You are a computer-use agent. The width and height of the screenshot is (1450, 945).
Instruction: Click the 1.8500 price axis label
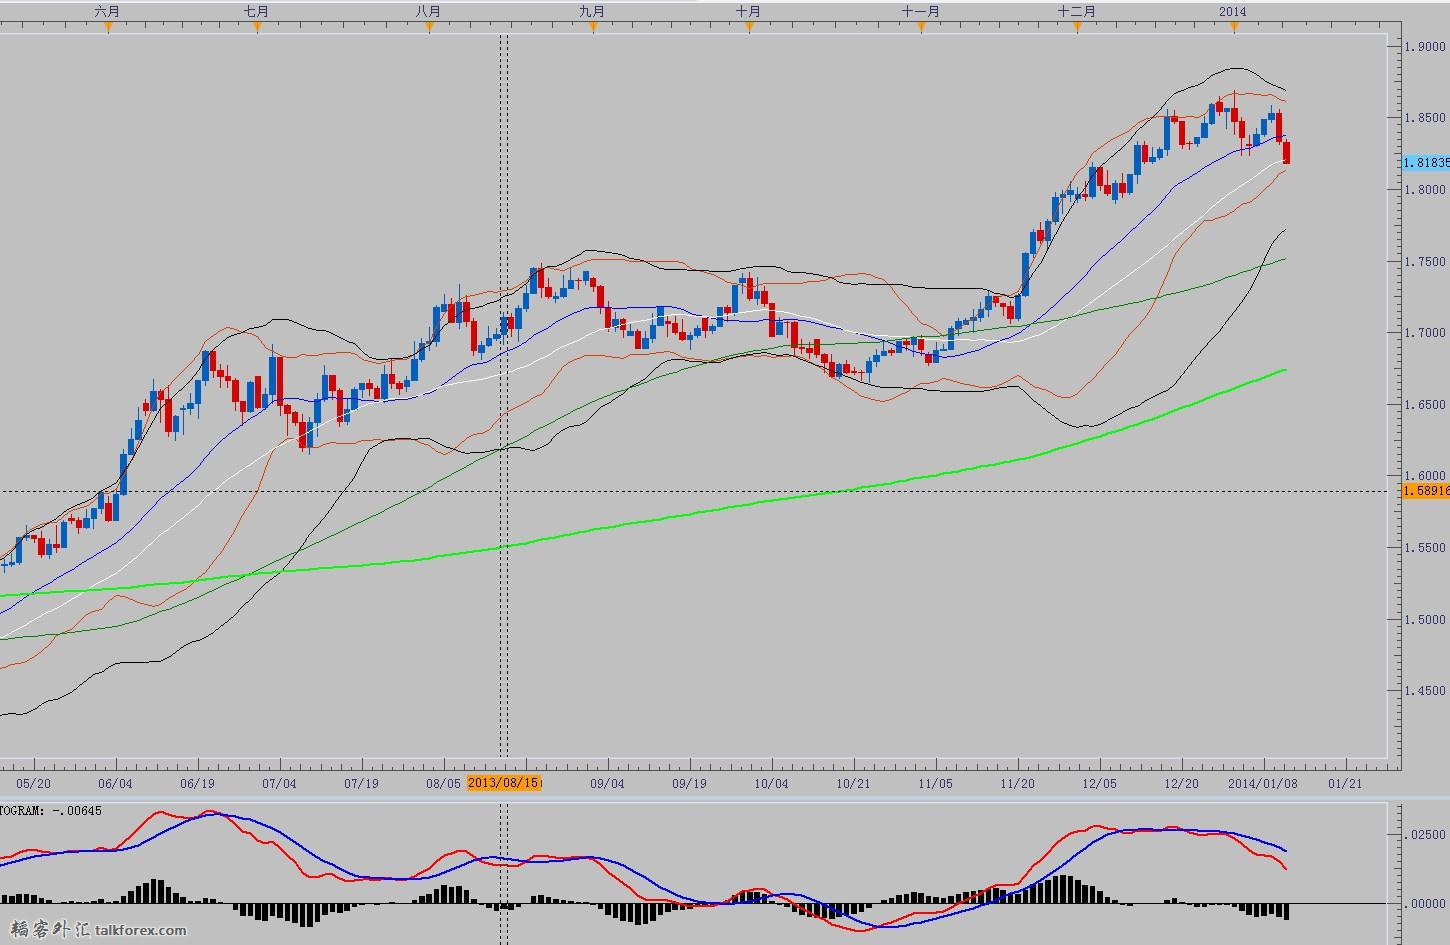pos(1425,118)
